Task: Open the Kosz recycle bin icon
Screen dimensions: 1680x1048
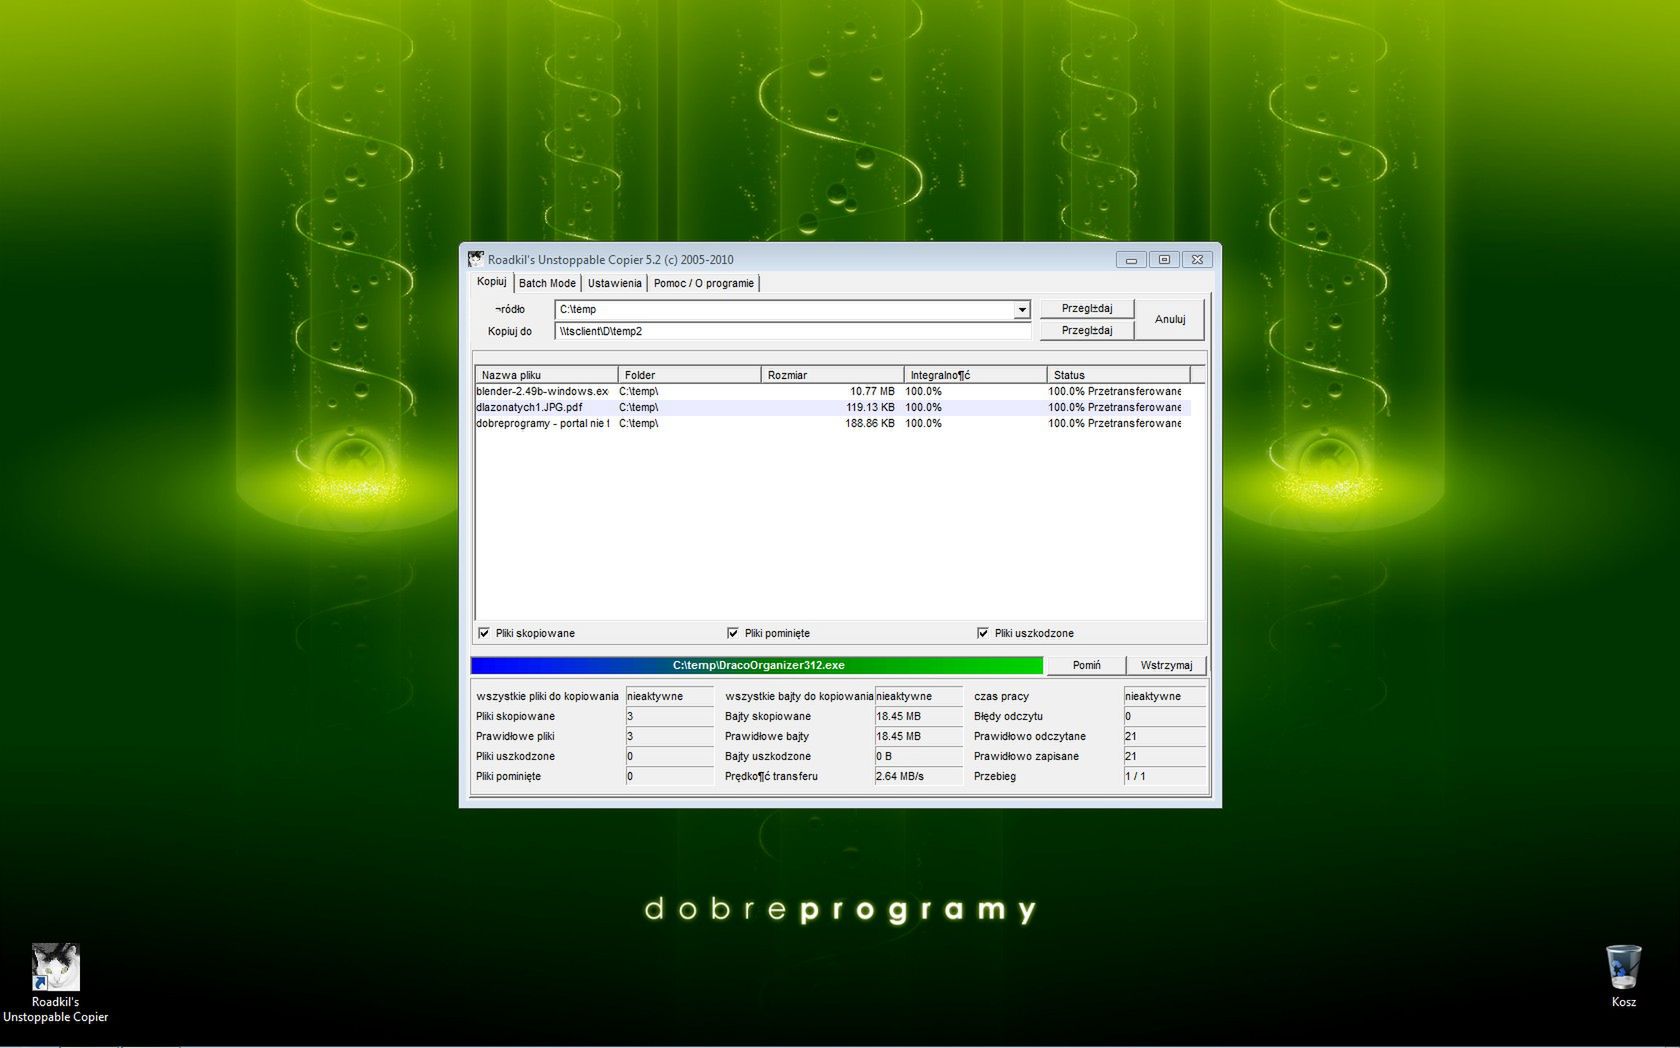Action: (1623, 976)
